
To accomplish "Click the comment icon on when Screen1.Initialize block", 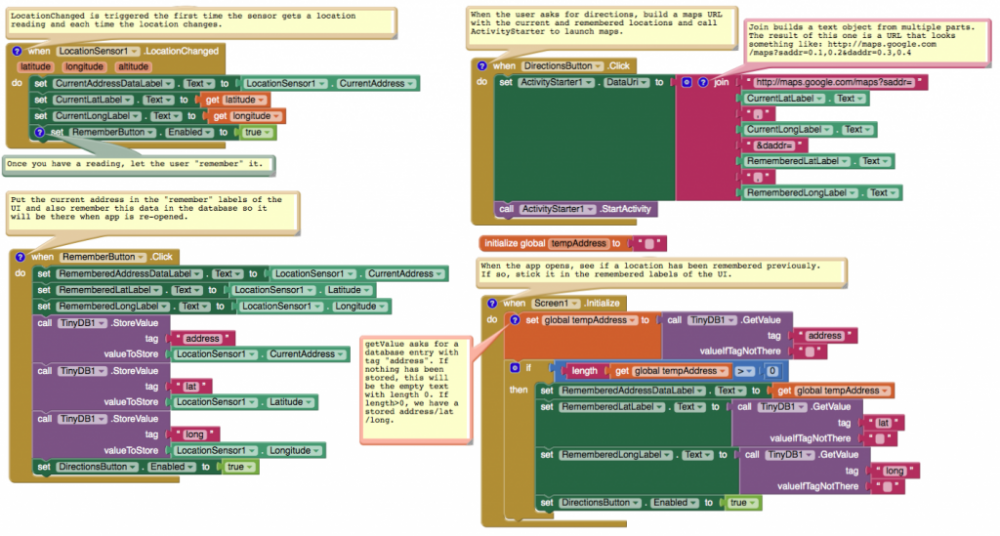I will 492,303.
